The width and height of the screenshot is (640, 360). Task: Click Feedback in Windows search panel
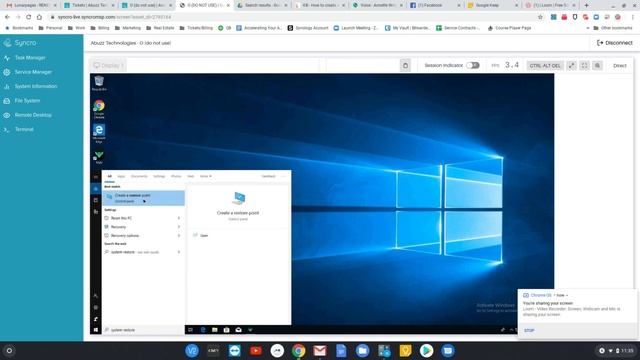tap(269, 176)
